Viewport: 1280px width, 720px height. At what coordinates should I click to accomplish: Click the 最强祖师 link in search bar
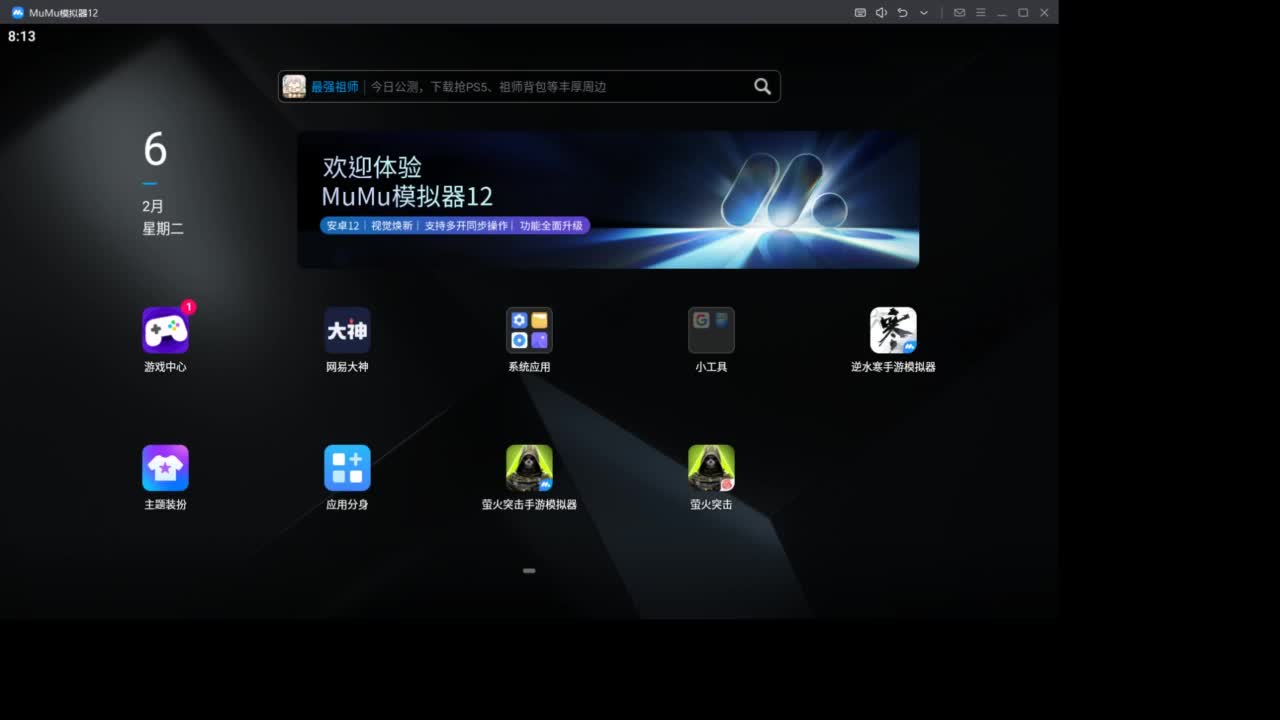coord(334,87)
